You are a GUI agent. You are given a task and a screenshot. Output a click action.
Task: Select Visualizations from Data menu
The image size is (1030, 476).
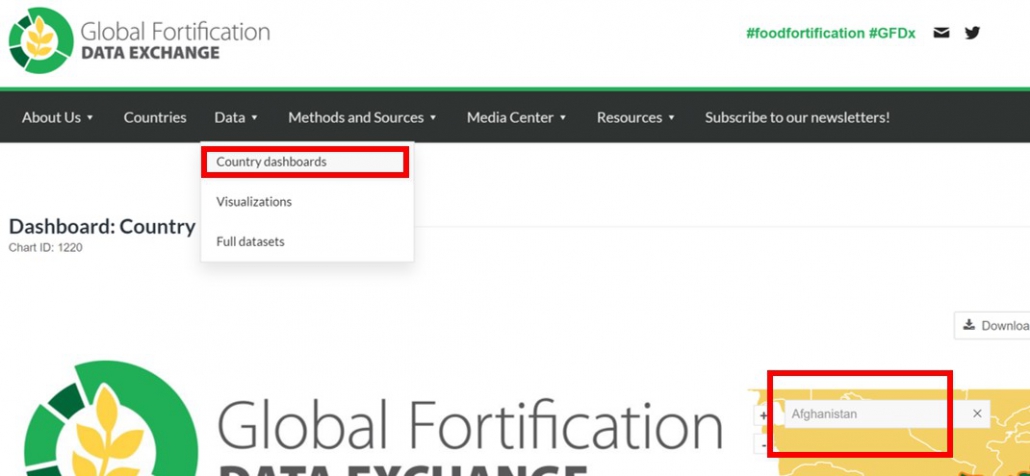tap(254, 202)
